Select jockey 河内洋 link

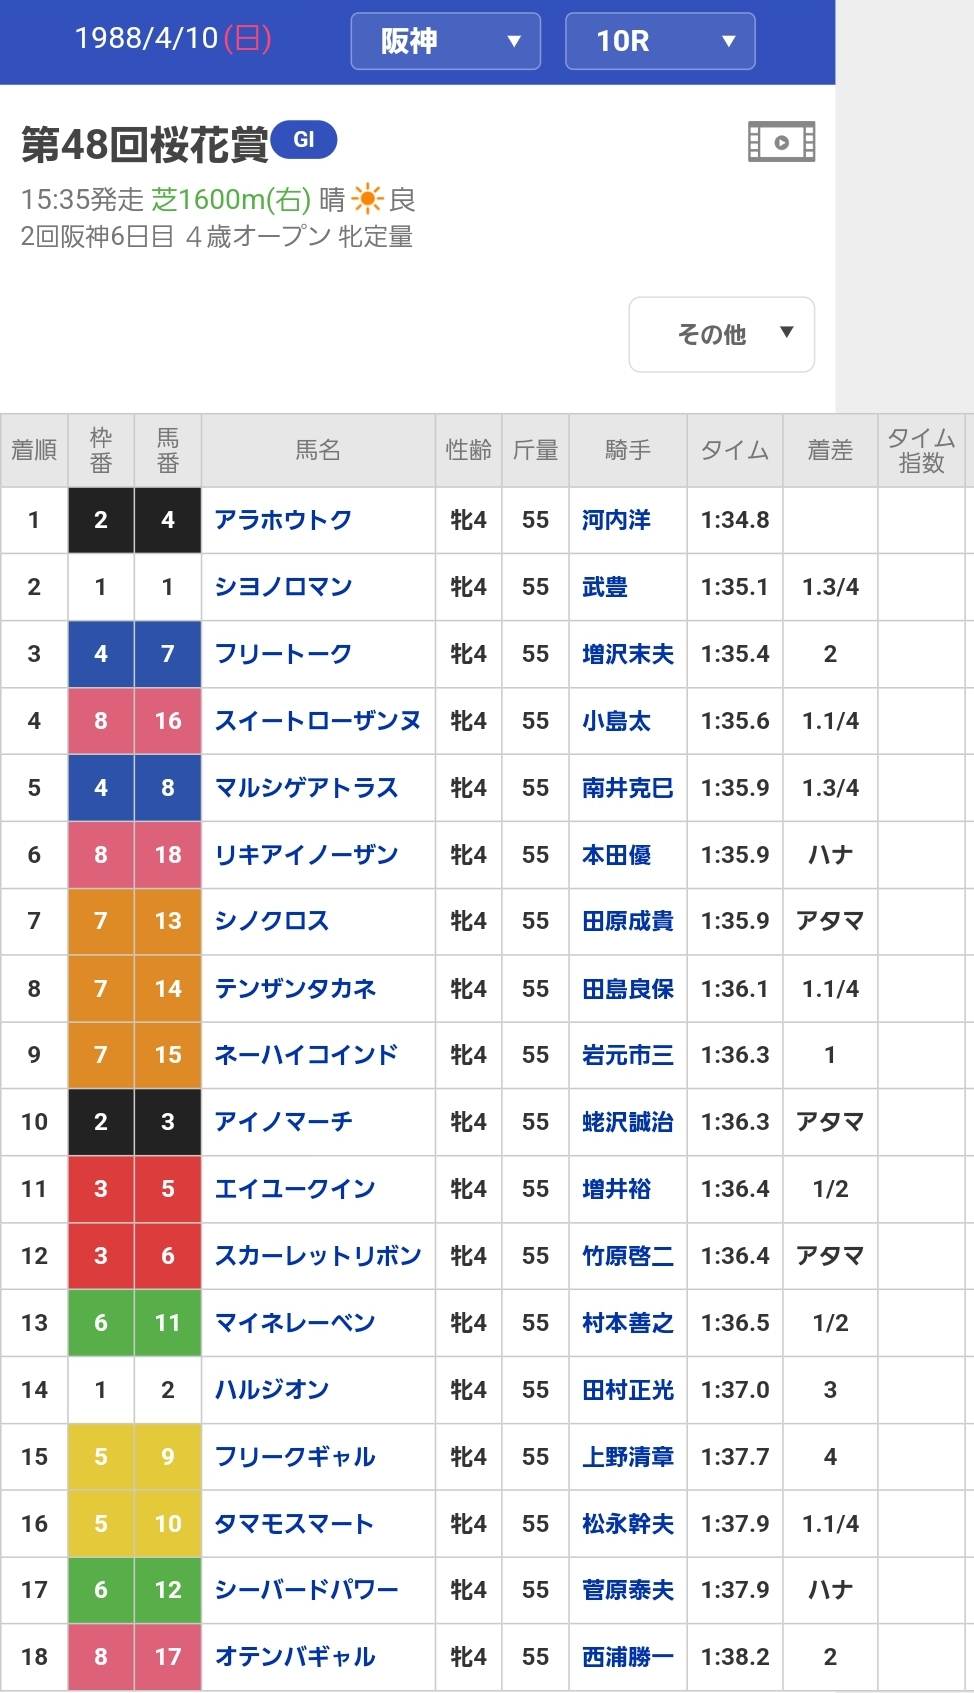click(x=616, y=520)
